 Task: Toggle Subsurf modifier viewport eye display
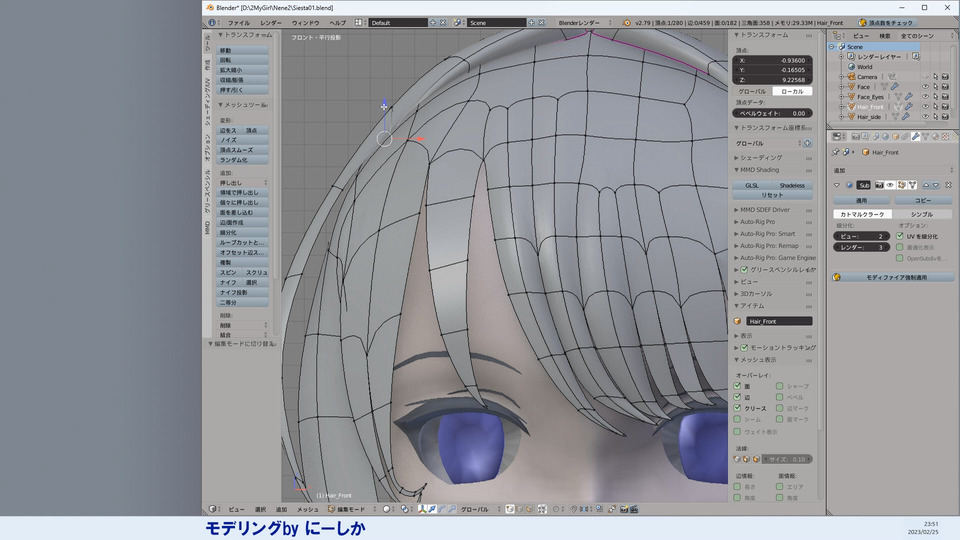(890, 185)
